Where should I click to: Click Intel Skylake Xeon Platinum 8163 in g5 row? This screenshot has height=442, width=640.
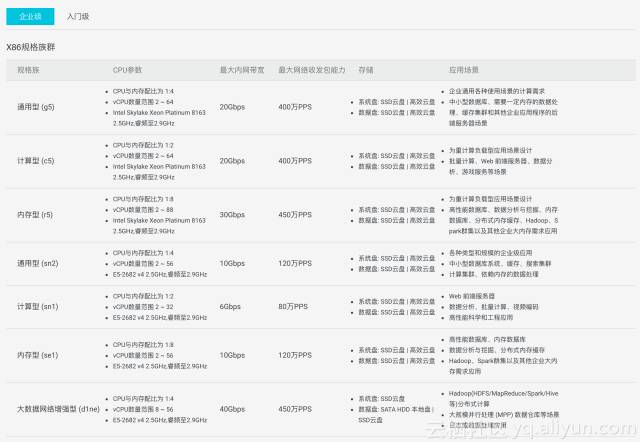159,112
